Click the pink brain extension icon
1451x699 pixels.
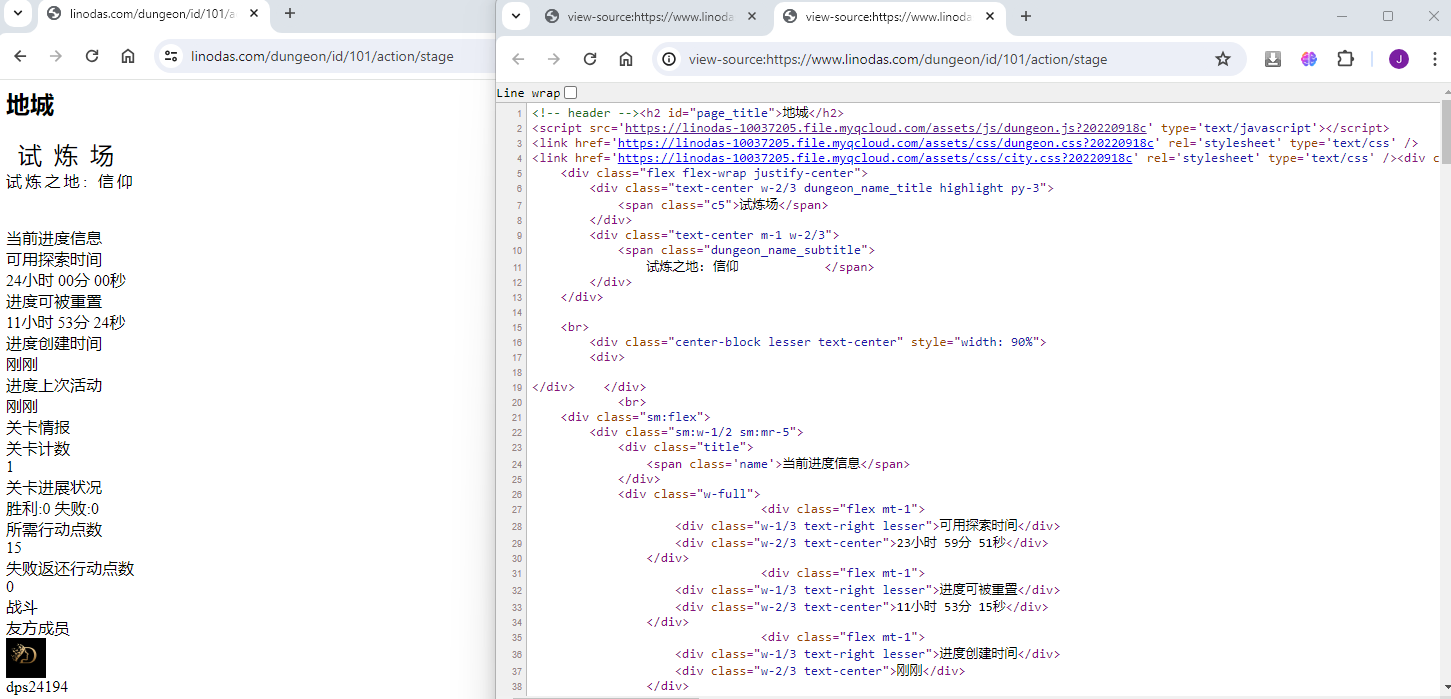click(1309, 59)
